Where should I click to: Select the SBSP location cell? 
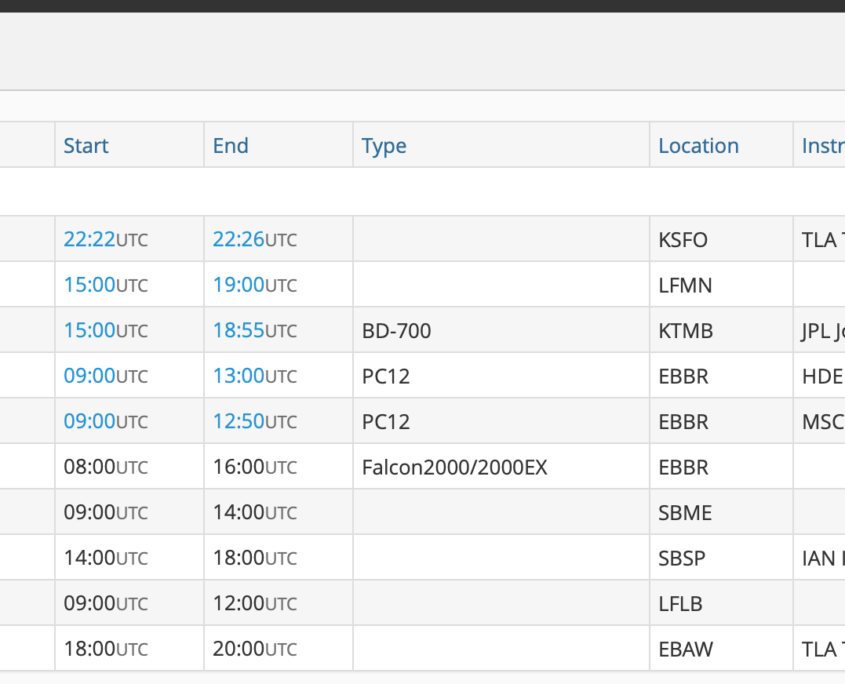682,558
